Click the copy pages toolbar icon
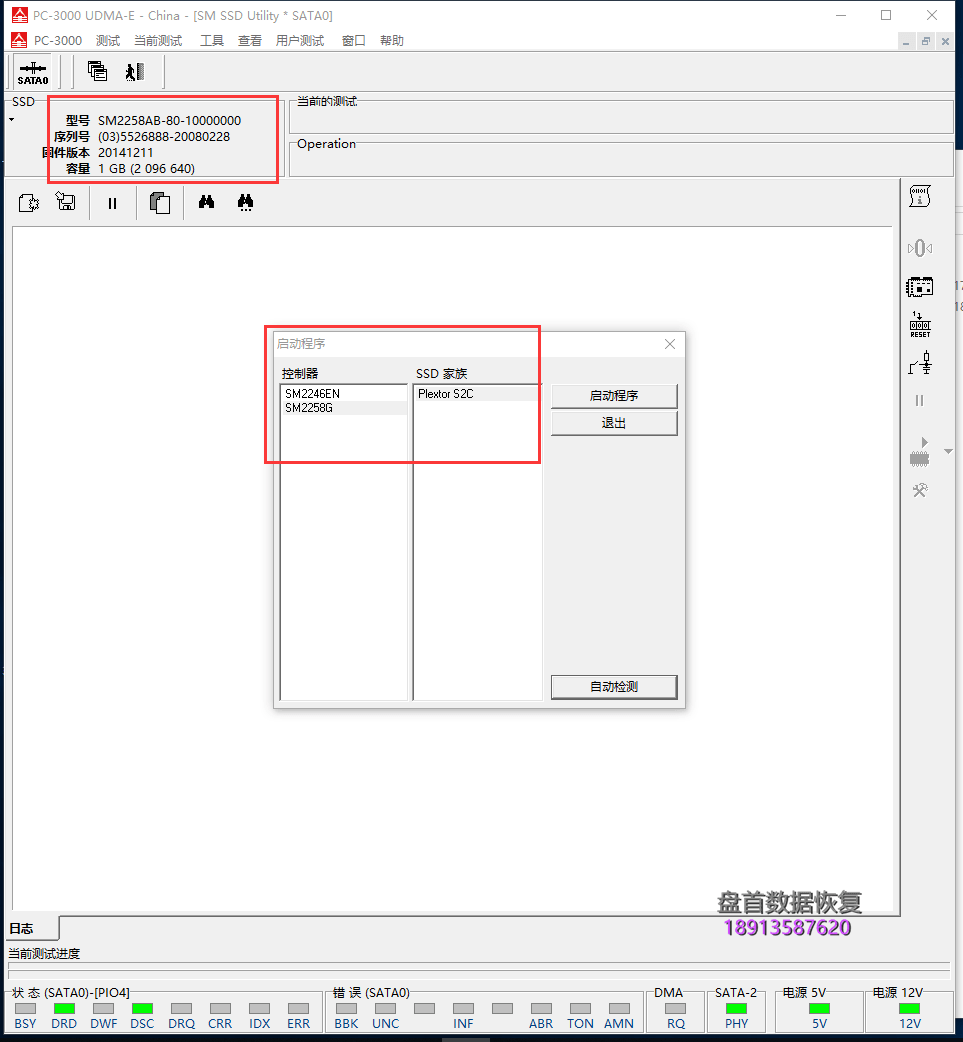The height and width of the screenshot is (1042, 963). tap(160, 203)
